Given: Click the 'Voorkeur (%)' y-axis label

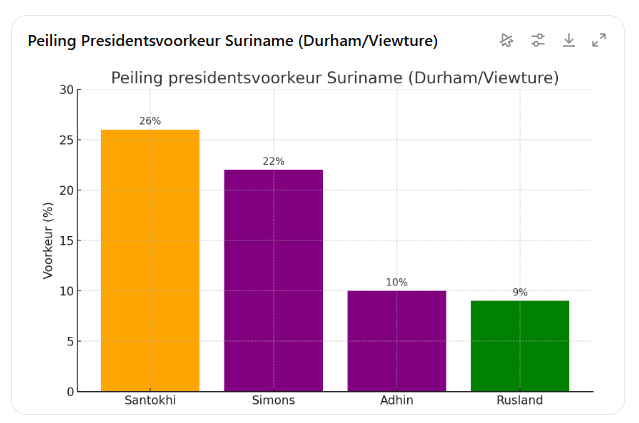Looking at the screenshot, I should pyautogui.click(x=48, y=240).
